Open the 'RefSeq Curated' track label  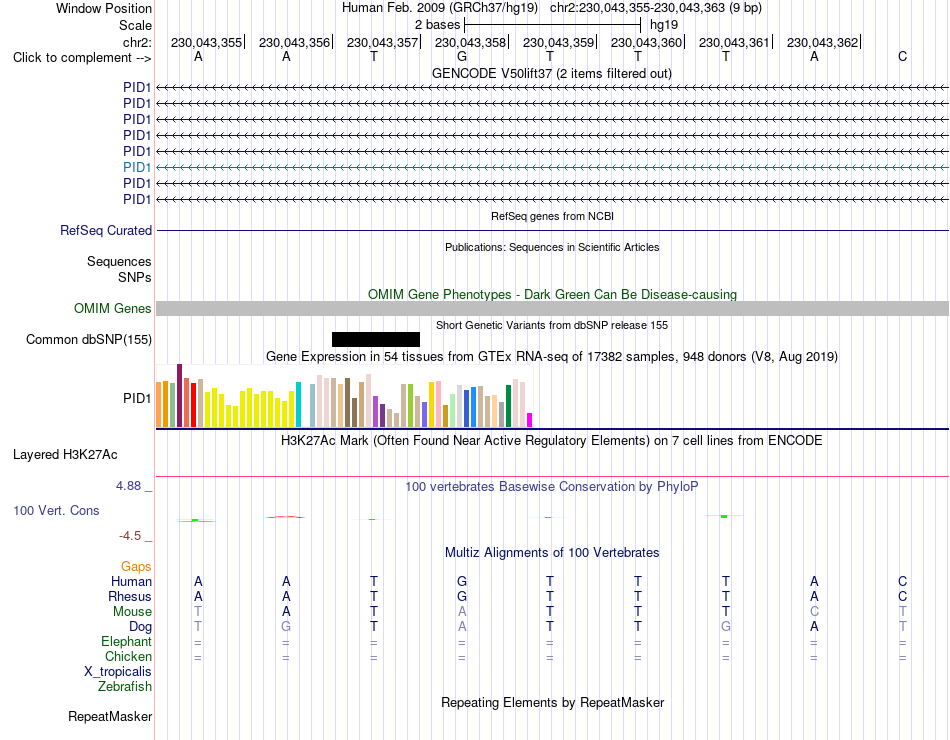point(106,230)
